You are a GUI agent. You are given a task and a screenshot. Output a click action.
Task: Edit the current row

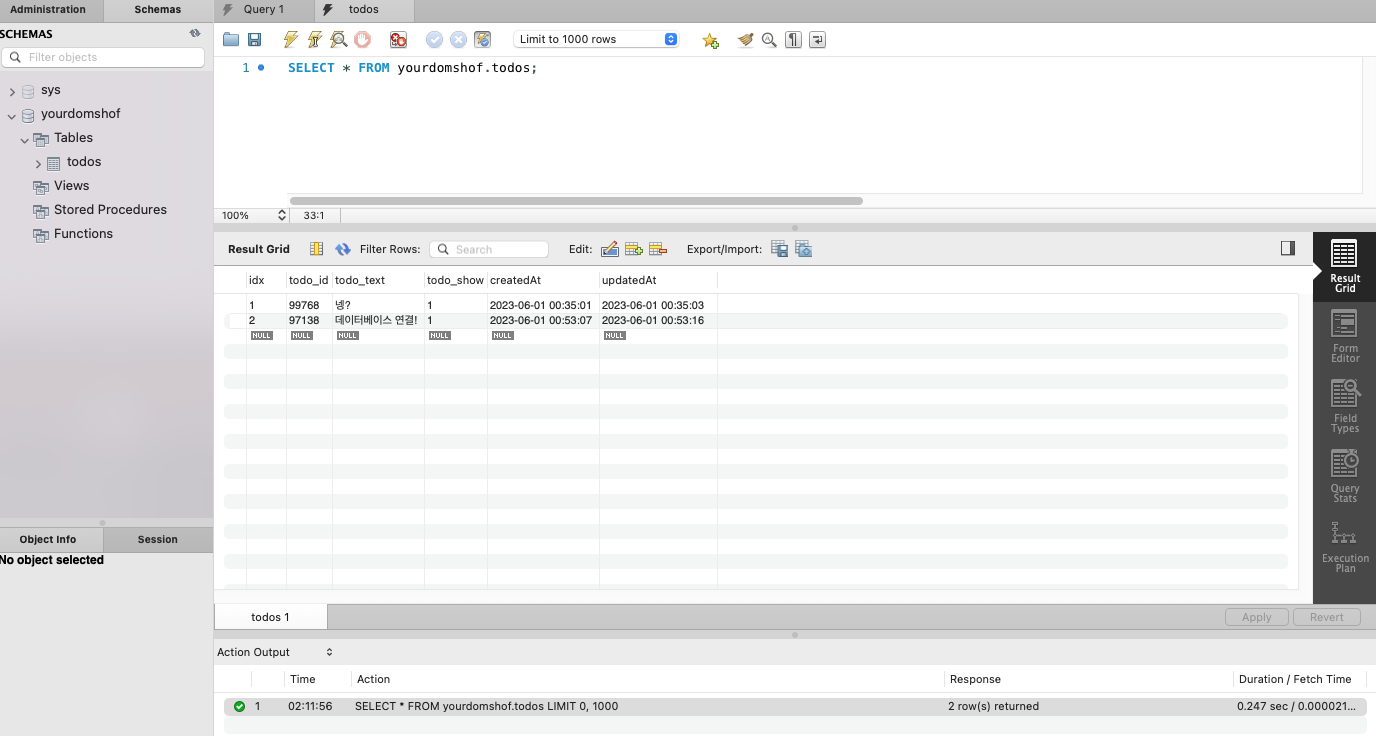pos(609,249)
